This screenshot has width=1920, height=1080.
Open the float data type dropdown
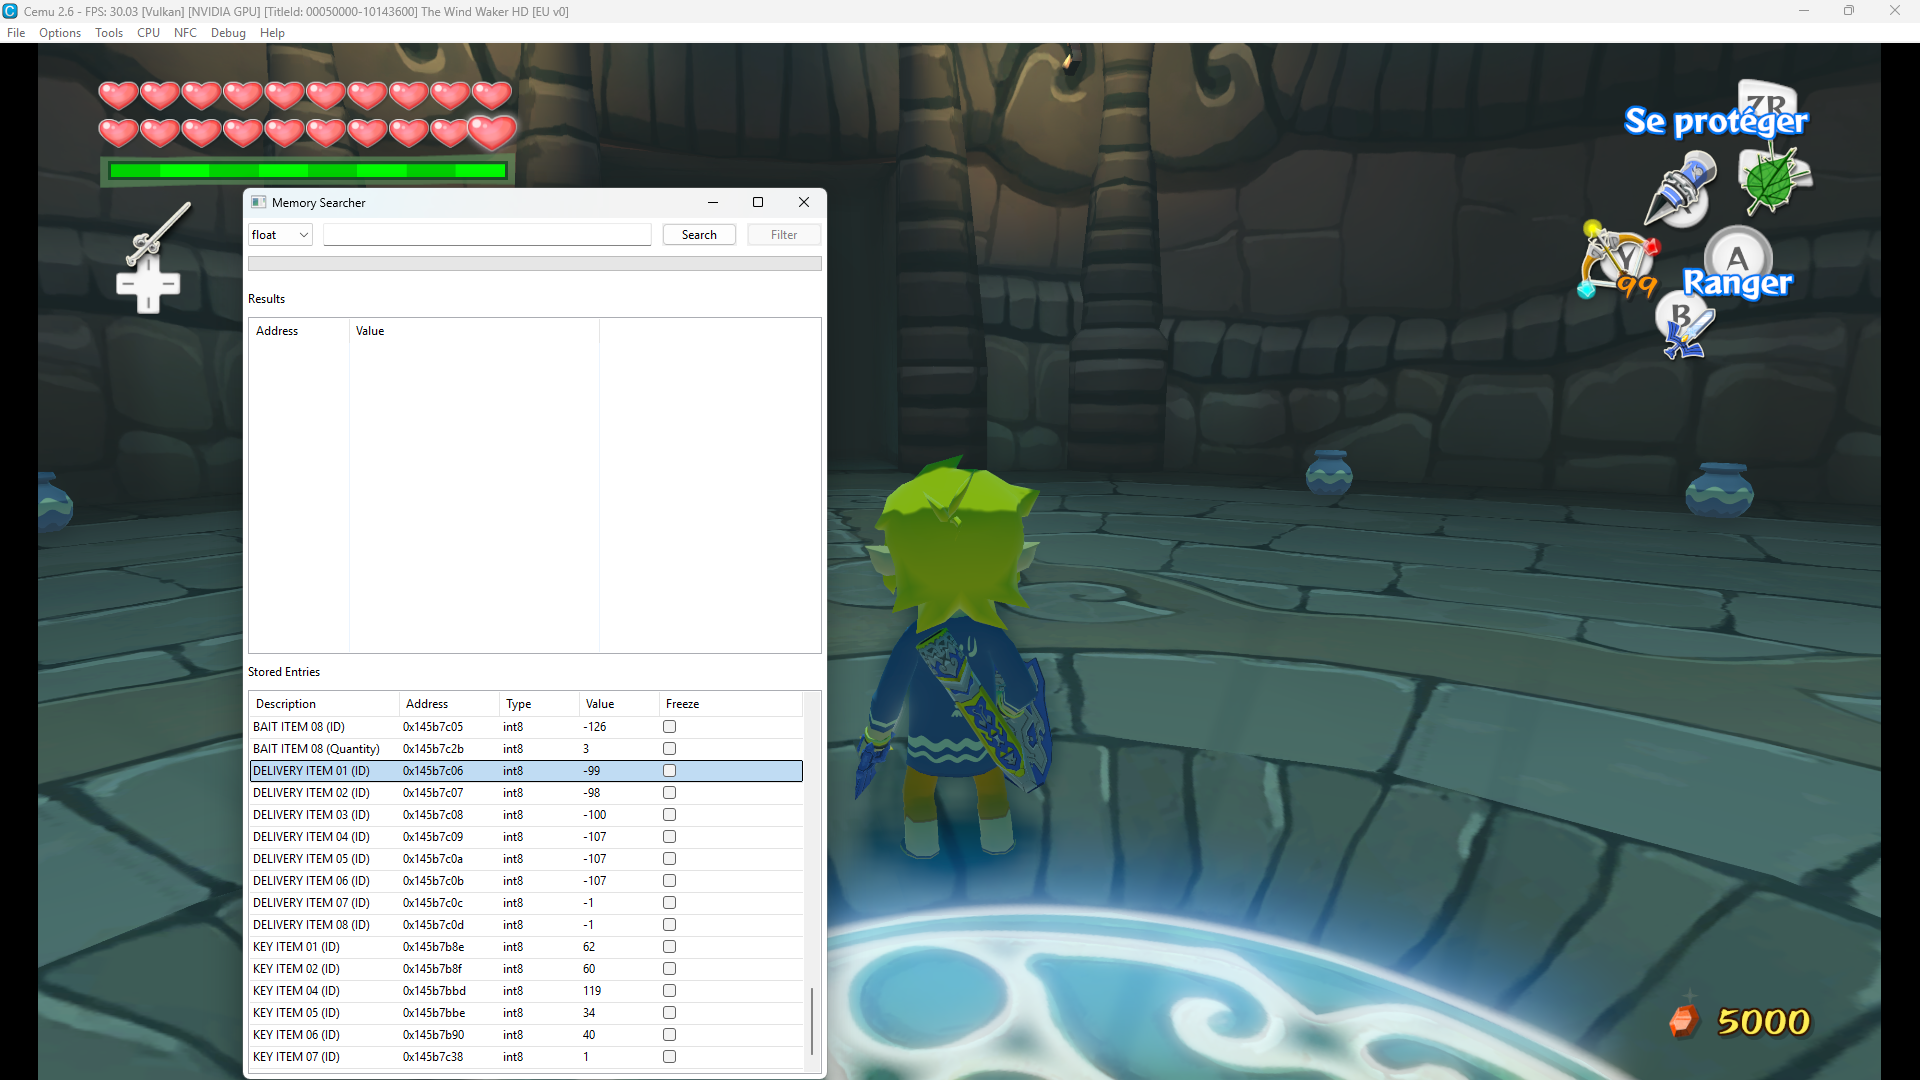click(280, 235)
